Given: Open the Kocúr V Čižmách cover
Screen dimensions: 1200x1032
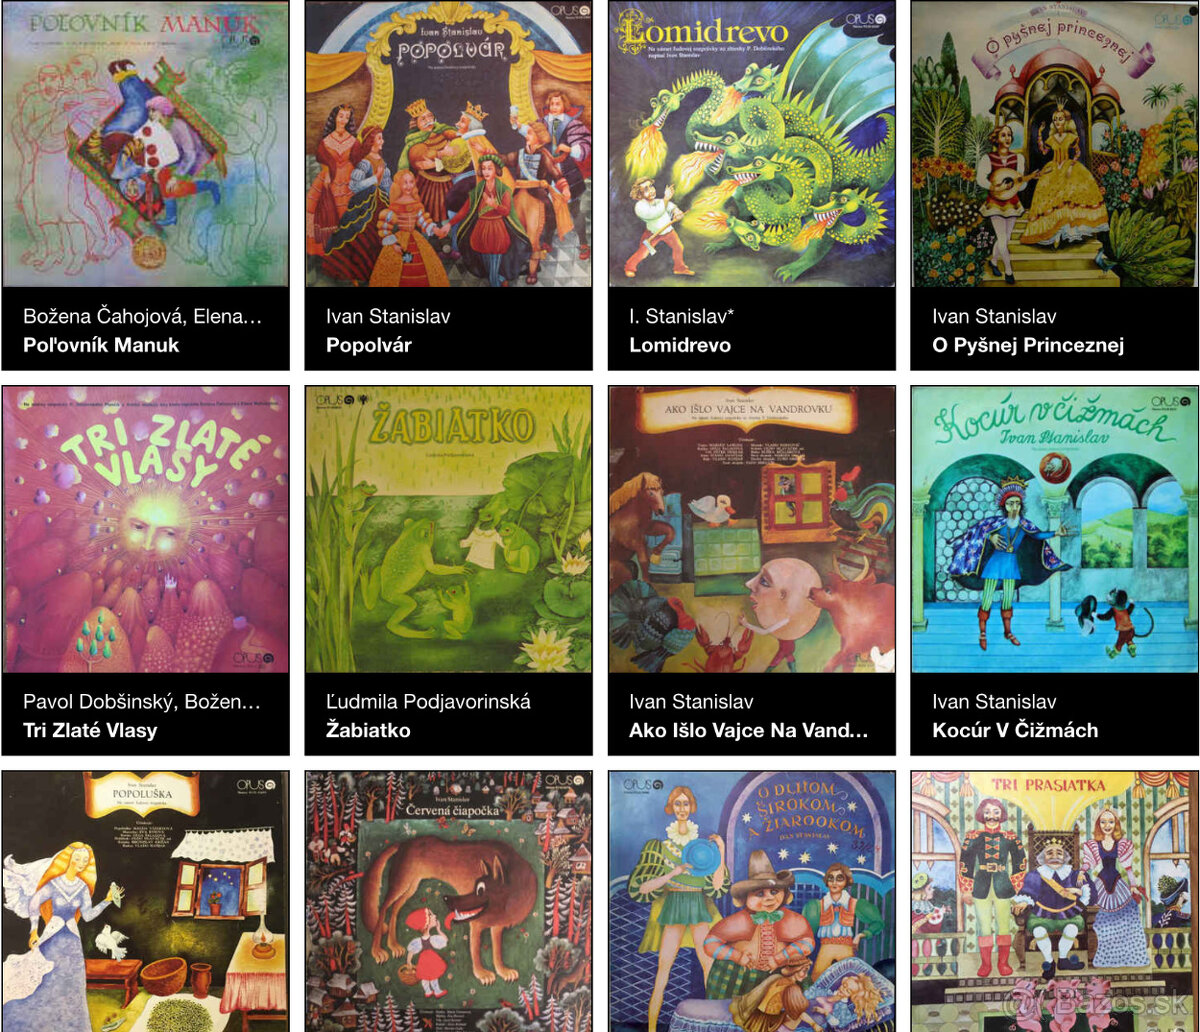Looking at the screenshot, I should (x=1054, y=529).
